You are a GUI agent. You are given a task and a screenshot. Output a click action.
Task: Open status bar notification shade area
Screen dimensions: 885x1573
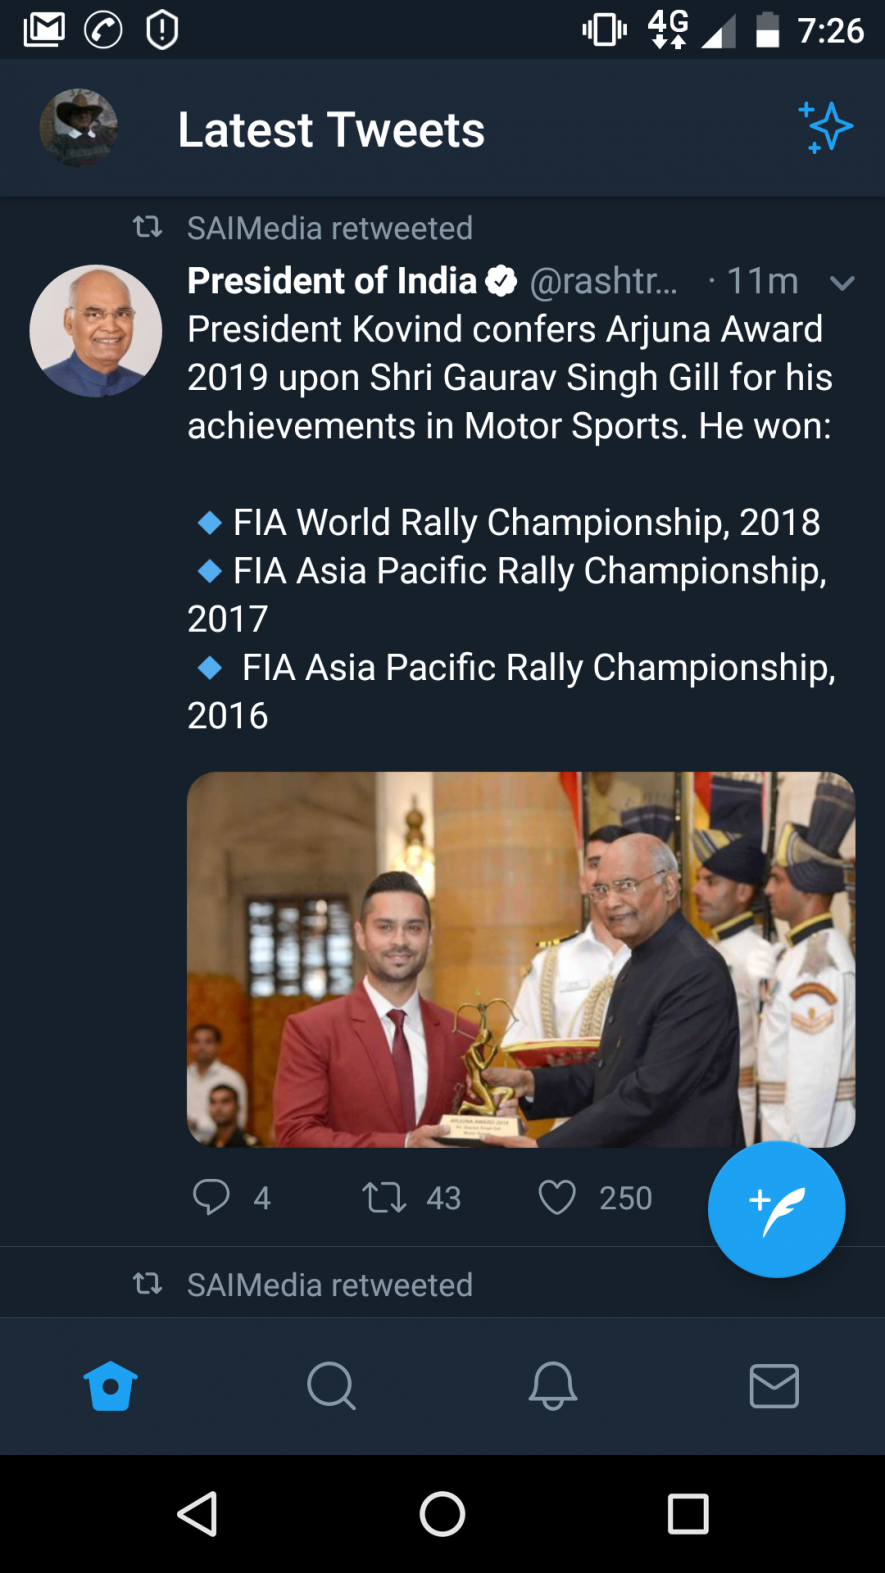click(x=442, y=28)
